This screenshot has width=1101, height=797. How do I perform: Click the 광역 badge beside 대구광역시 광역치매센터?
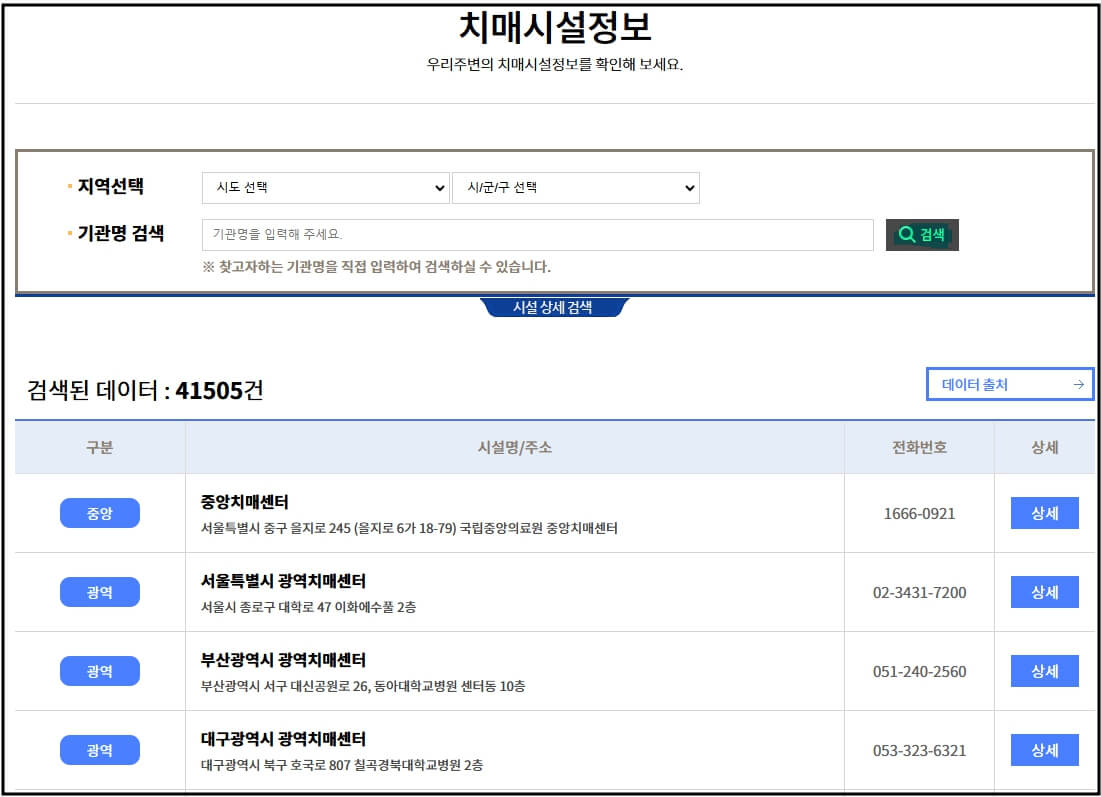[99, 750]
